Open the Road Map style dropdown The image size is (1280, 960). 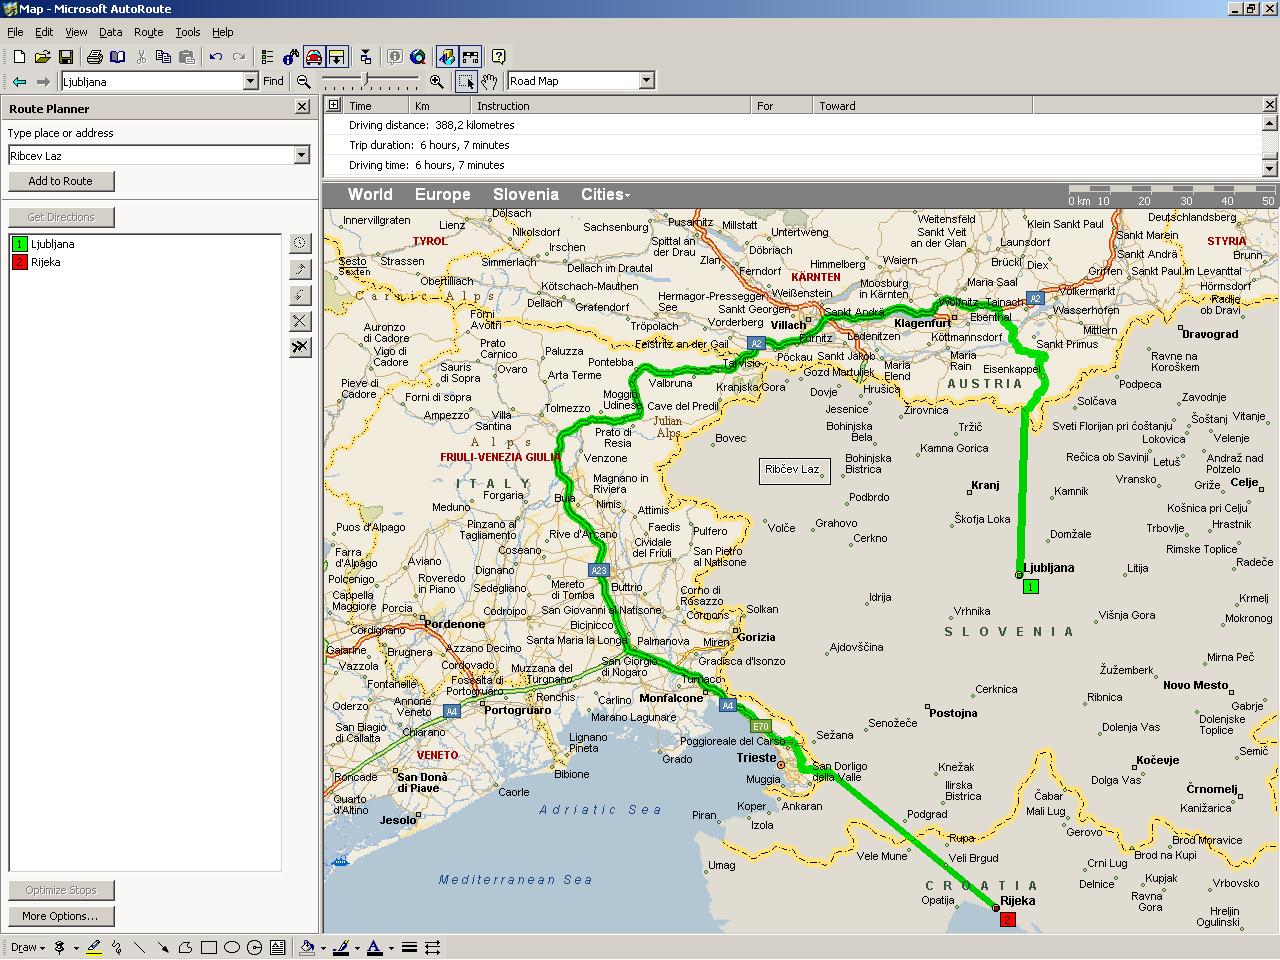click(x=646, y=81)
